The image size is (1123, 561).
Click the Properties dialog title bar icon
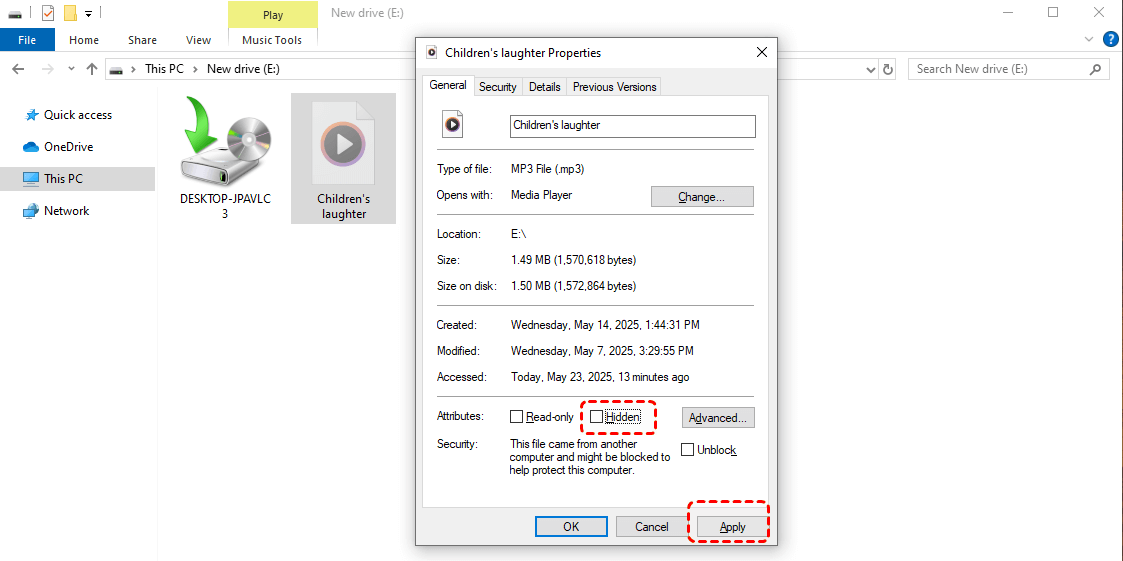431,52
